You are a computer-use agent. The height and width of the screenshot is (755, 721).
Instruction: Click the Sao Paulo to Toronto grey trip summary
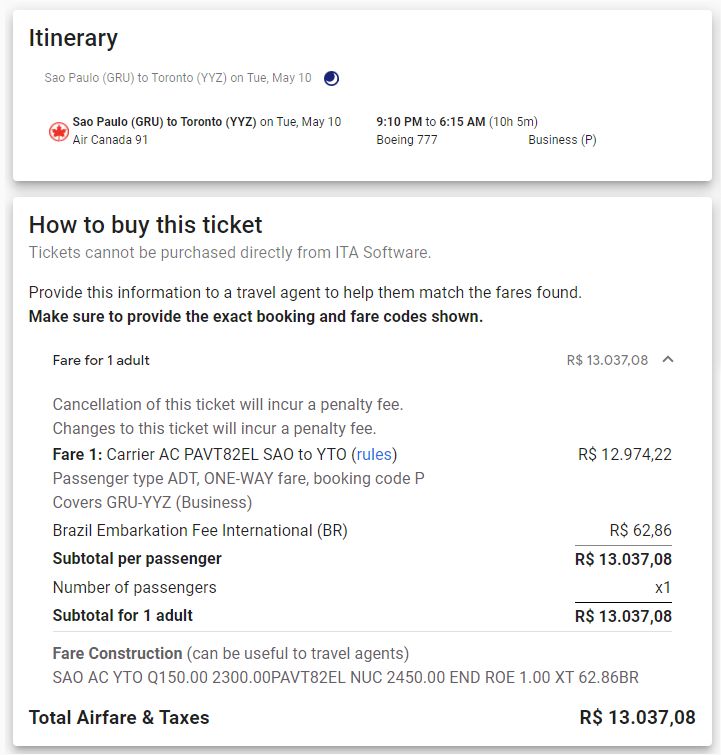coord(178,78)
